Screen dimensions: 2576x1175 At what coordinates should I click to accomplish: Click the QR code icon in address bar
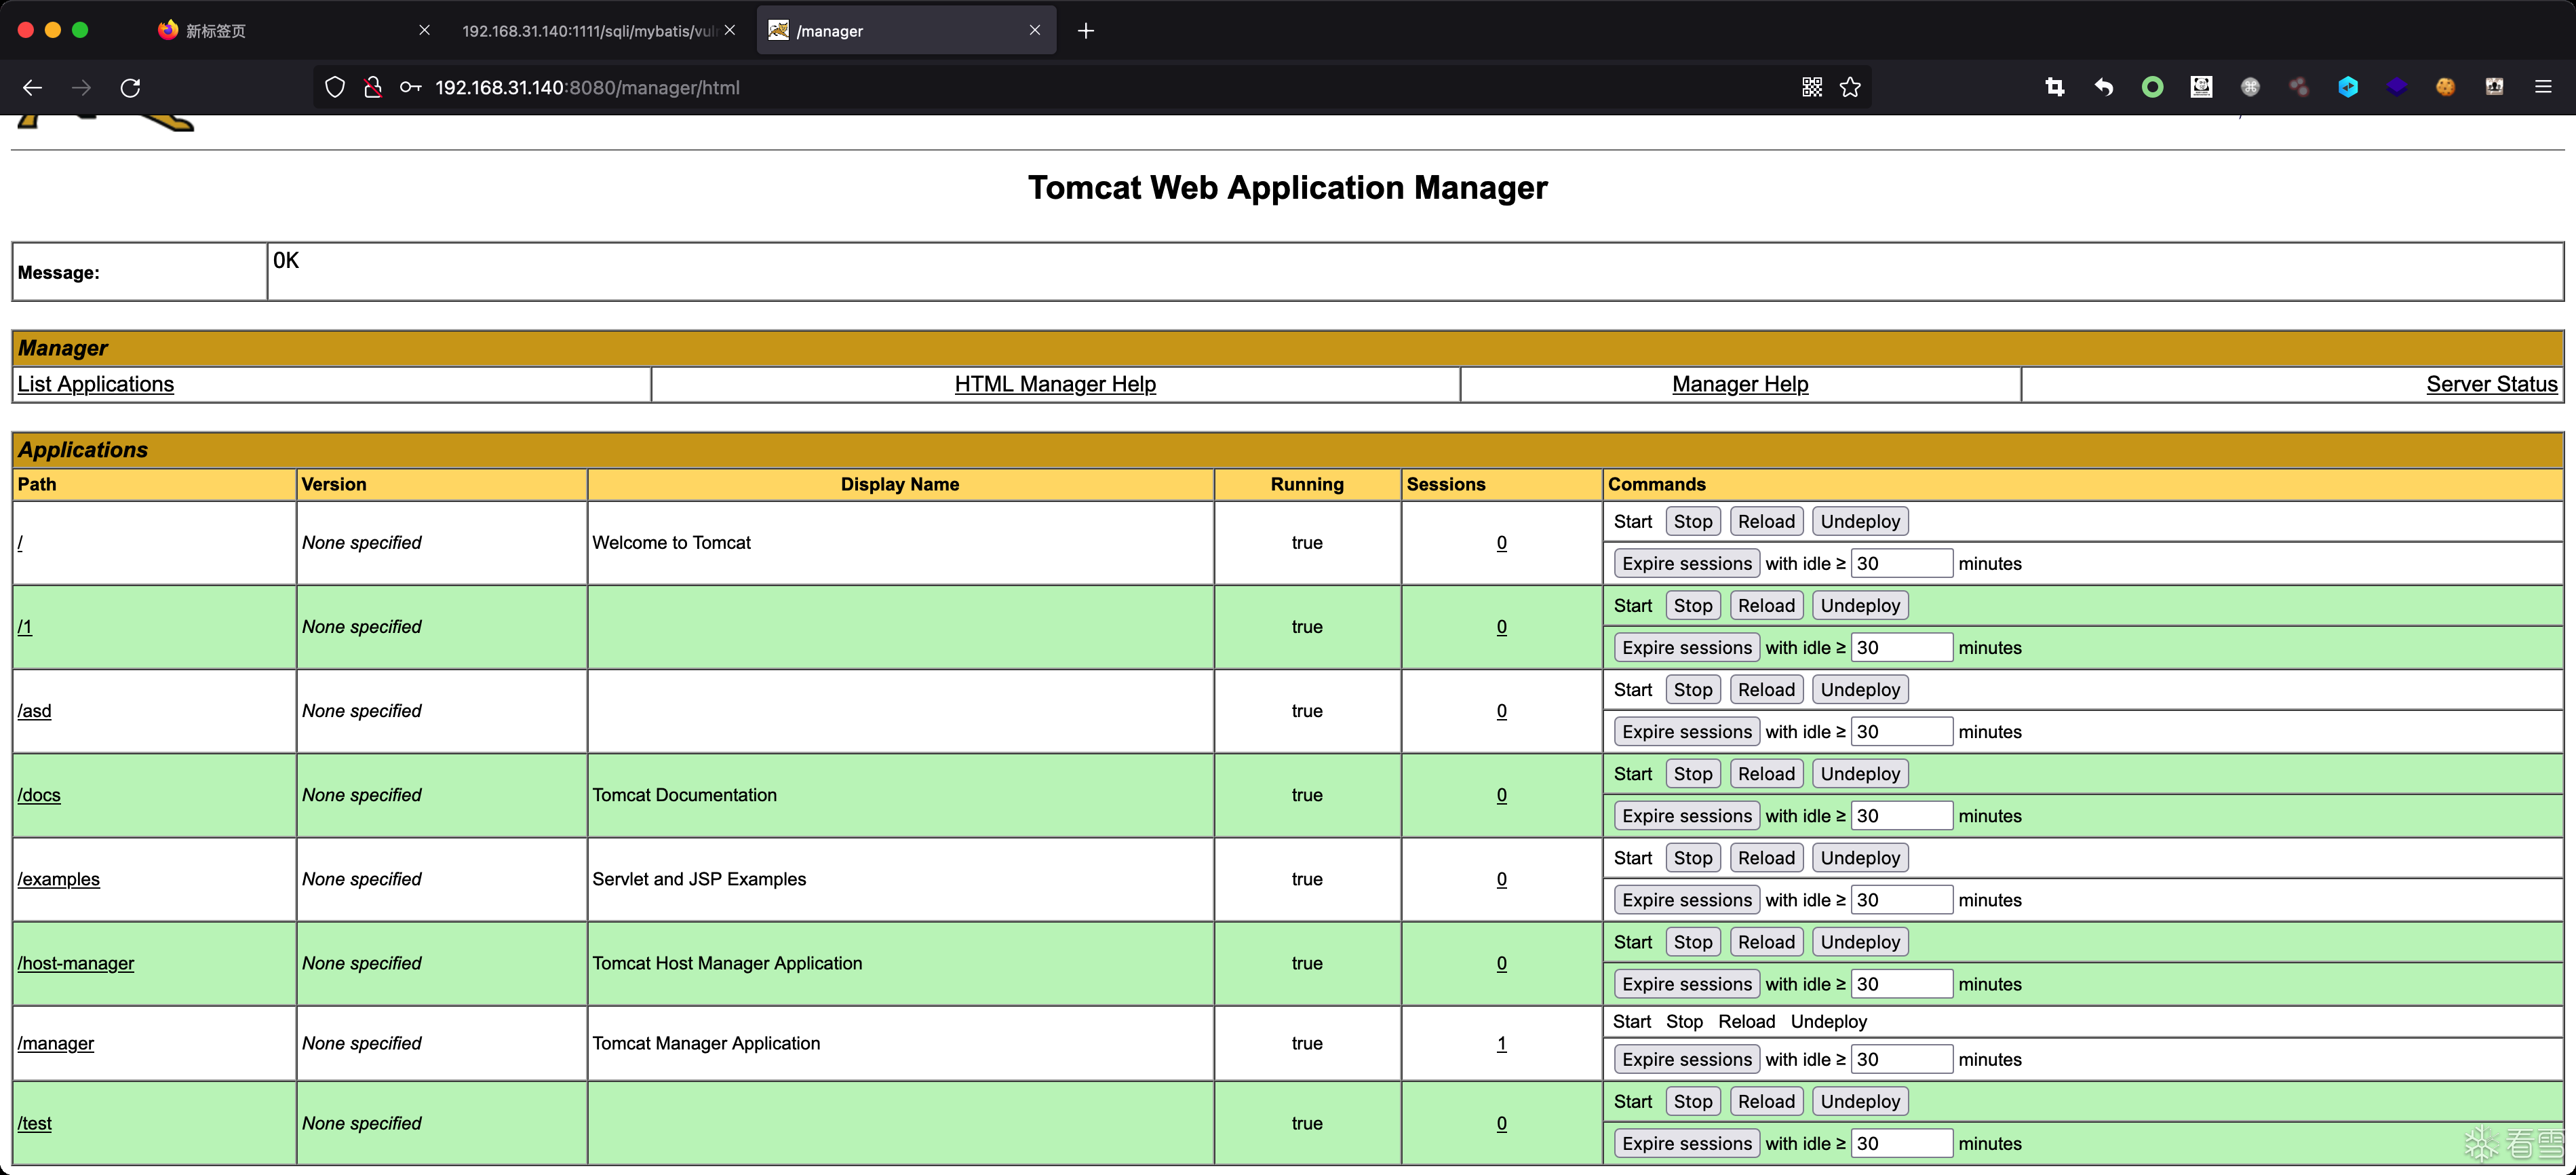coord(1811,87)
